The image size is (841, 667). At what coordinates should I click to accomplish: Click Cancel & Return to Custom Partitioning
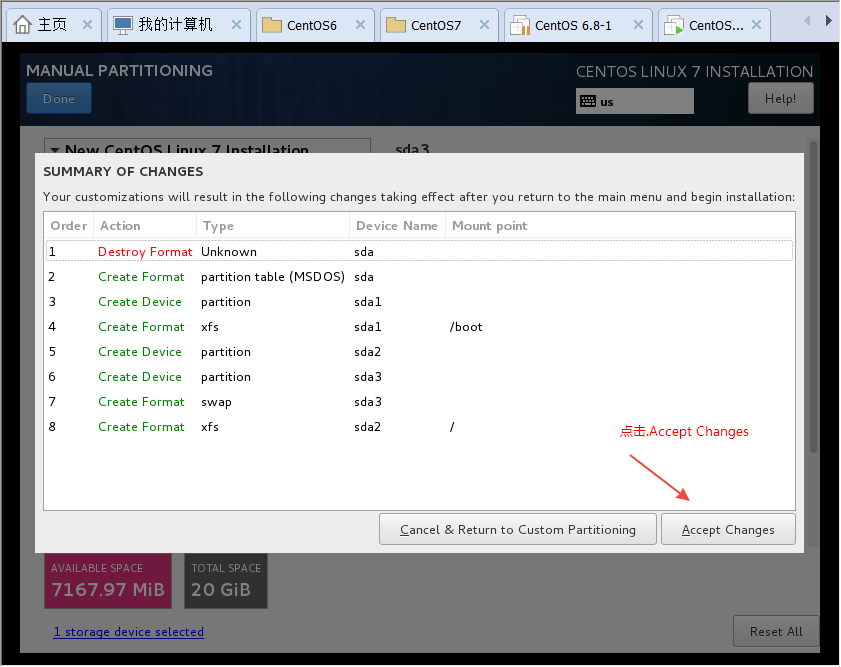(518, 530)
